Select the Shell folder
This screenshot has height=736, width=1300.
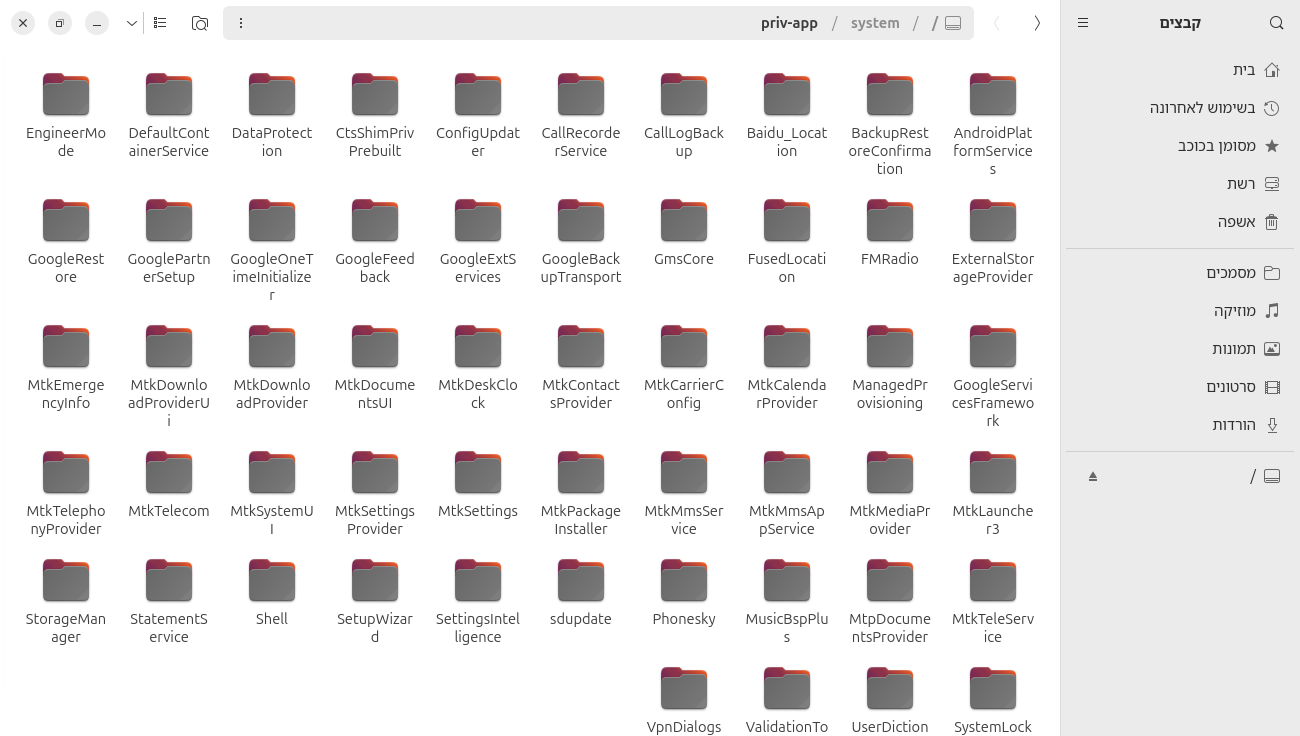pos(272,593)
